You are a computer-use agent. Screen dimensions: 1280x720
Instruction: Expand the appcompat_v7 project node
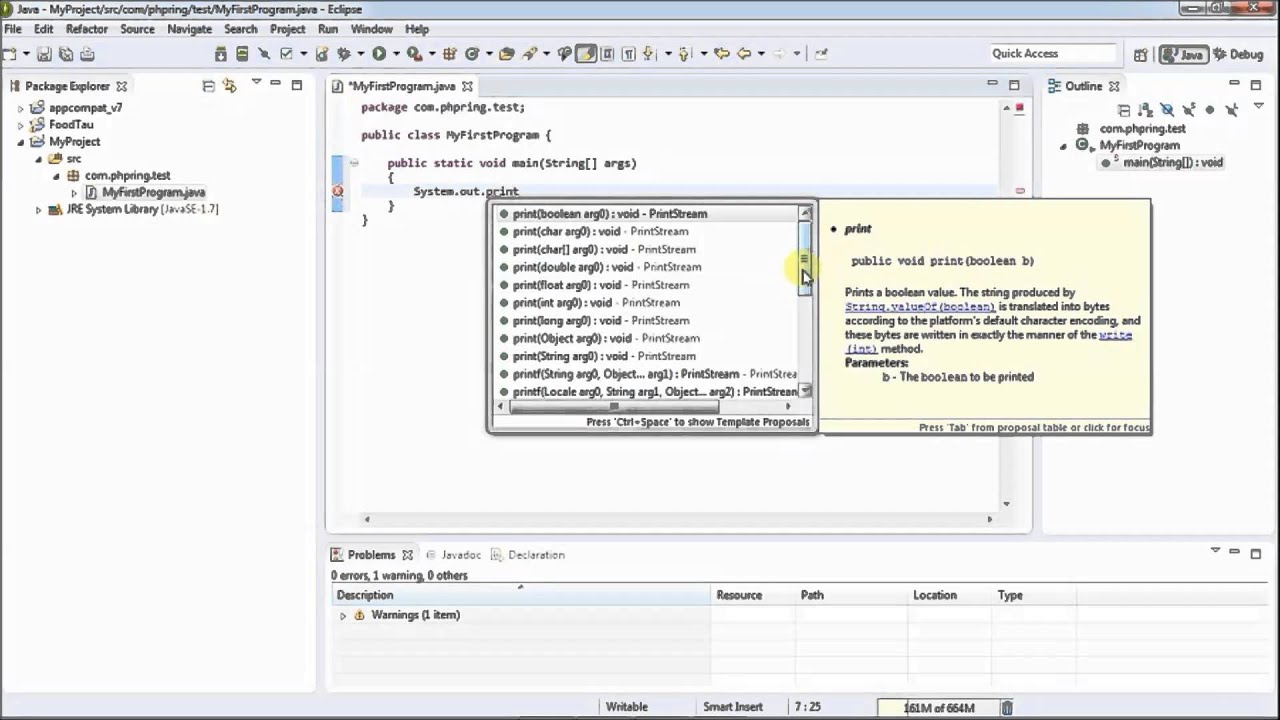point(20,108)
